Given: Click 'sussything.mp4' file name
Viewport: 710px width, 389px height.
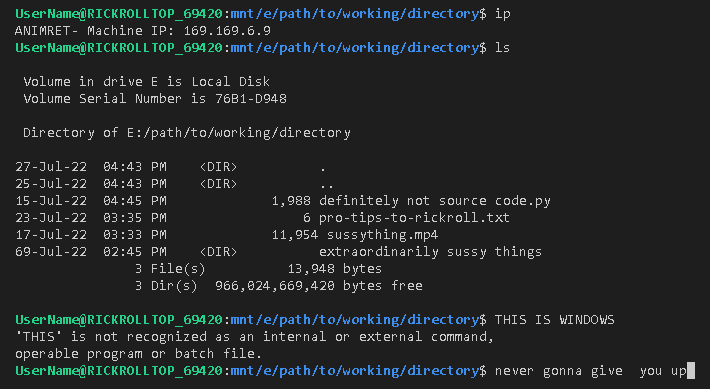Looking at the screenshot, I should click(x=382, y=235).
